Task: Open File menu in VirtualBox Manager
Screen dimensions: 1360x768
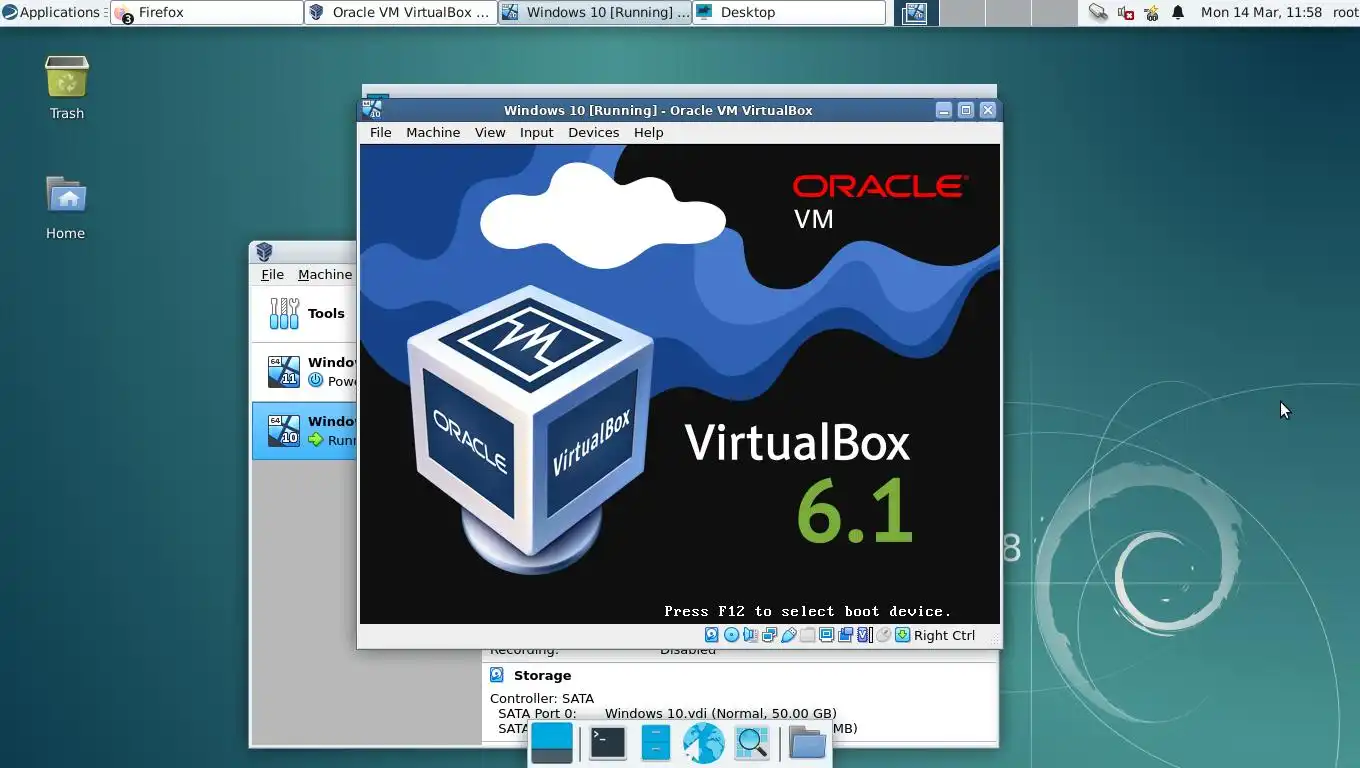Action: tap(272, 274)
